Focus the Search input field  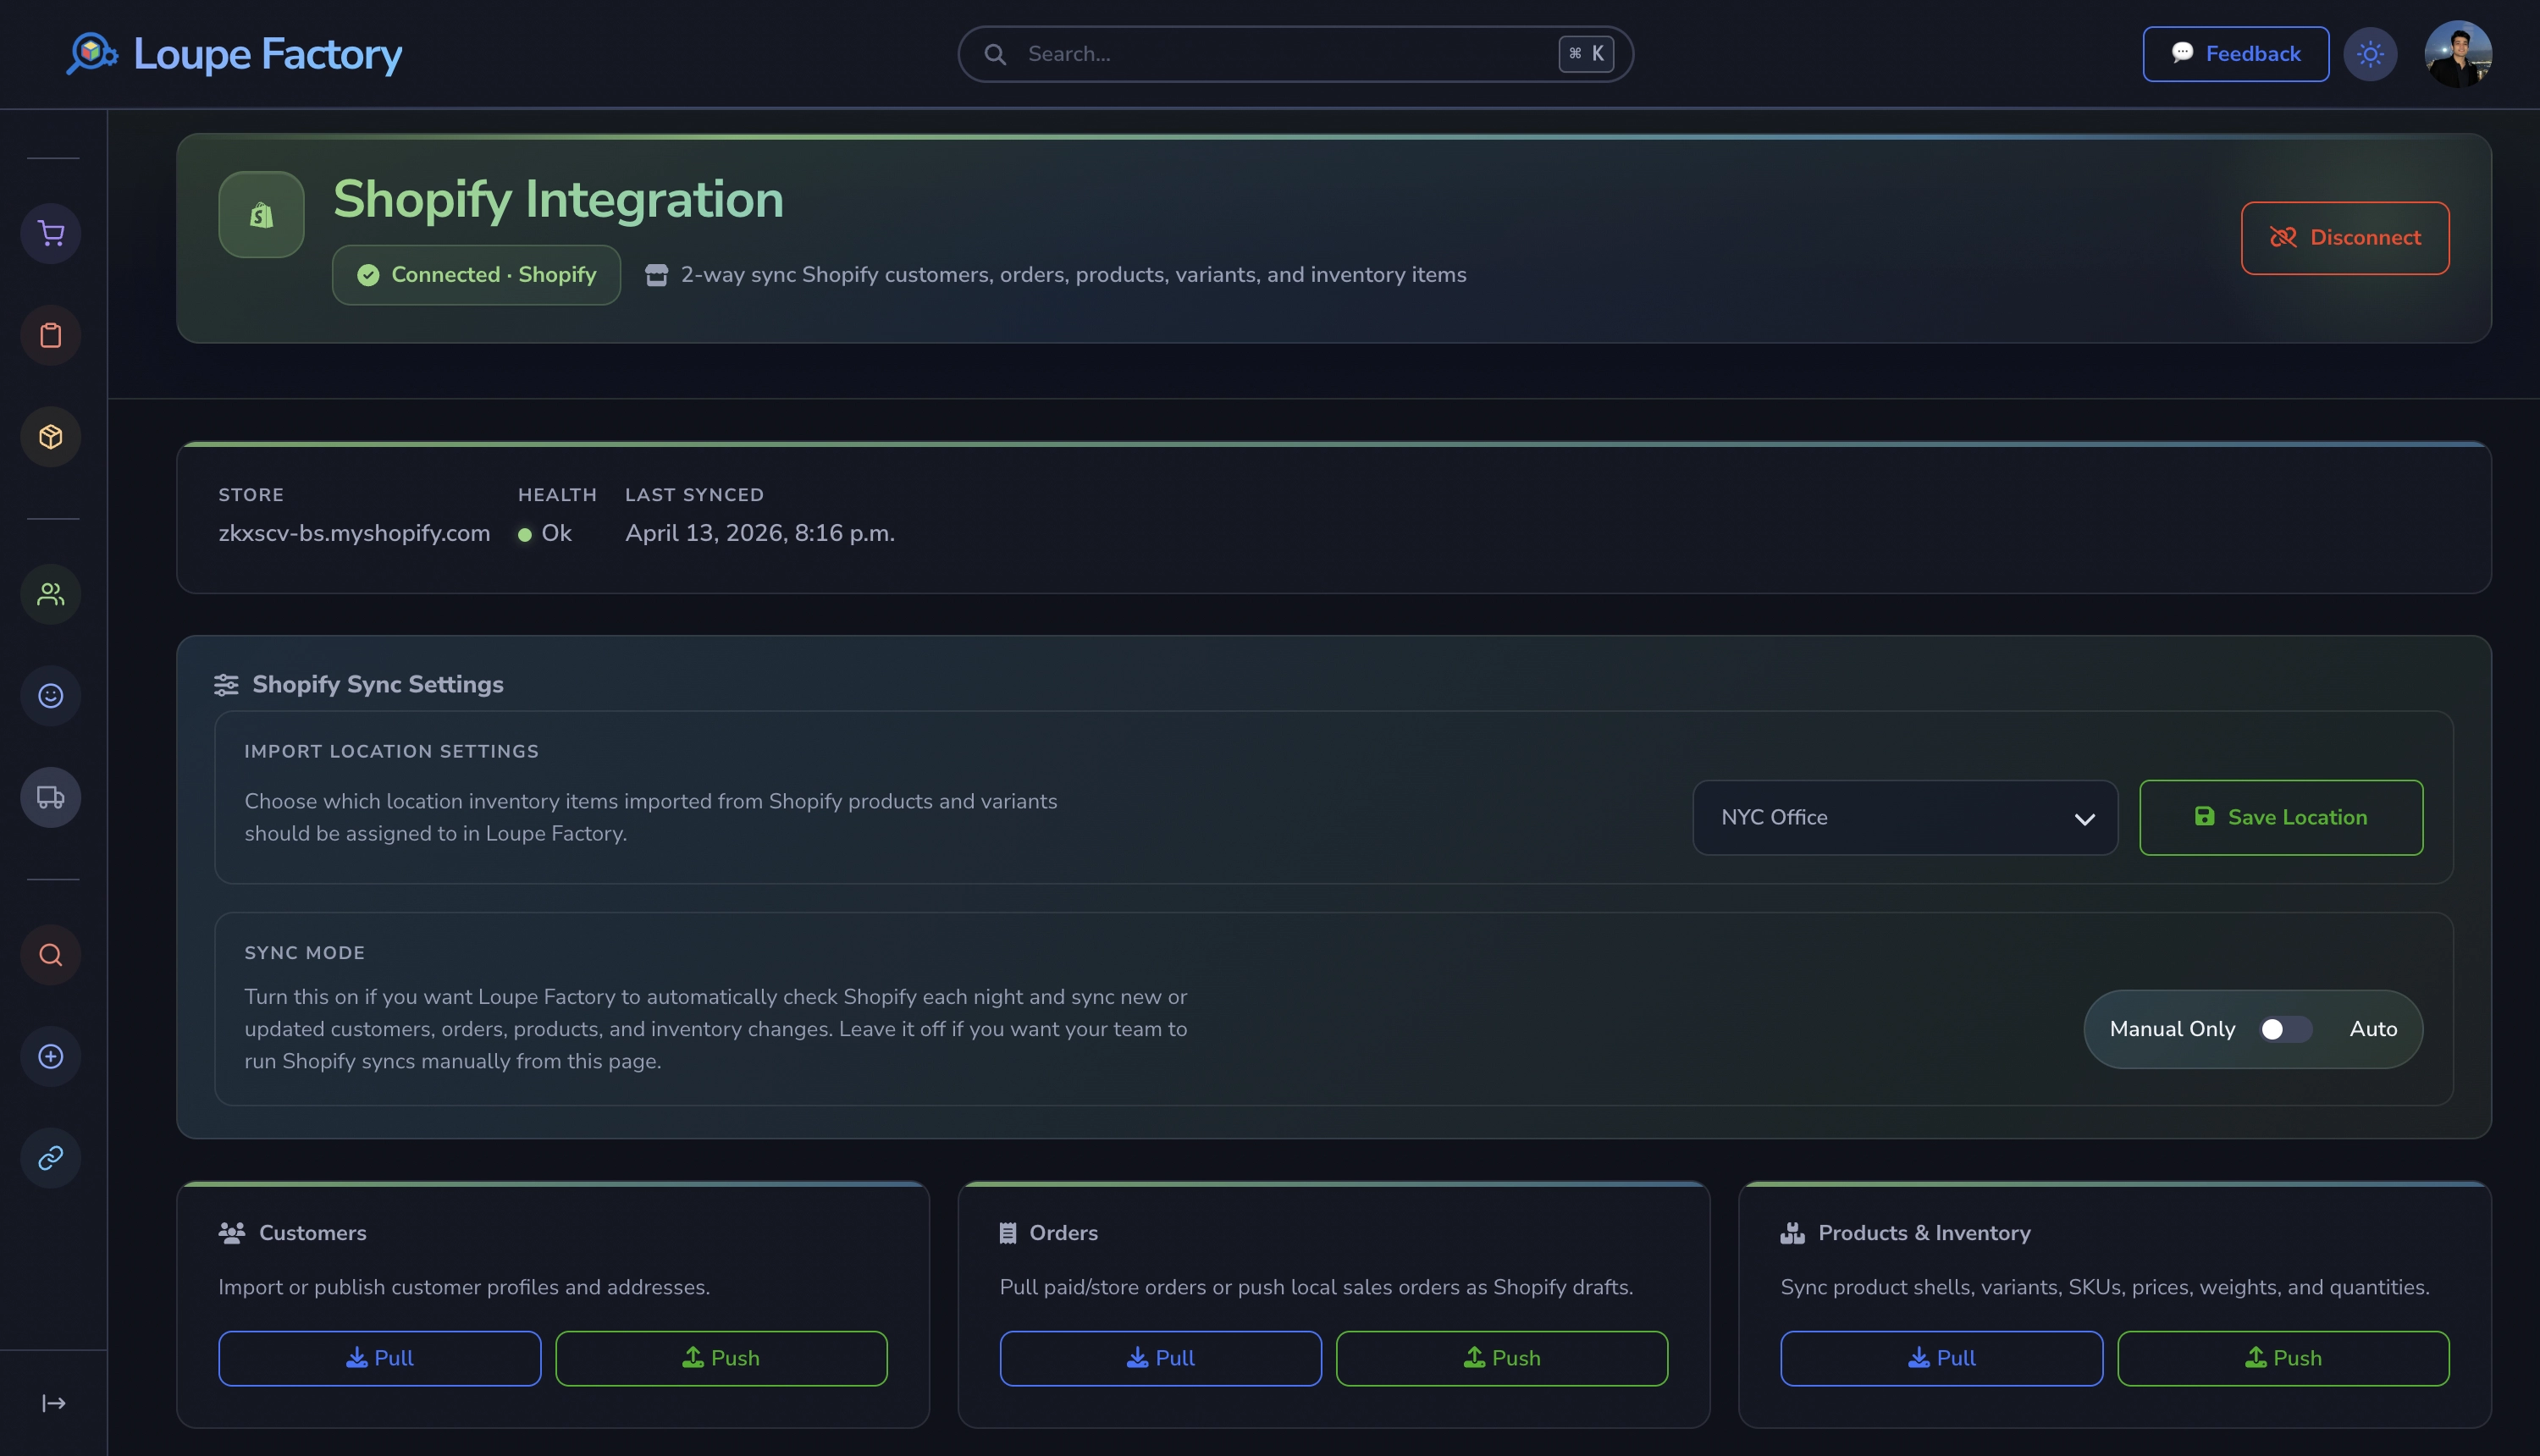[x=1295, y=54]
